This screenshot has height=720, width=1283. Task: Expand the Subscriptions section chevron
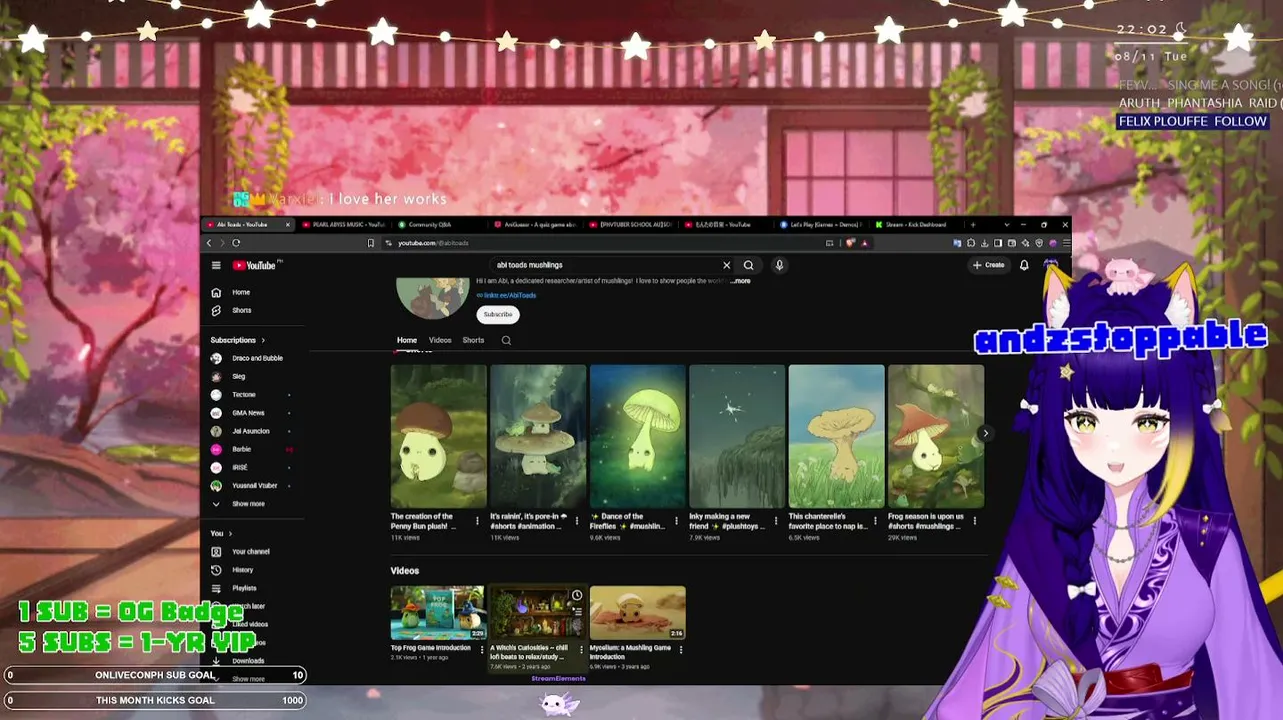[x=263, y=340]
